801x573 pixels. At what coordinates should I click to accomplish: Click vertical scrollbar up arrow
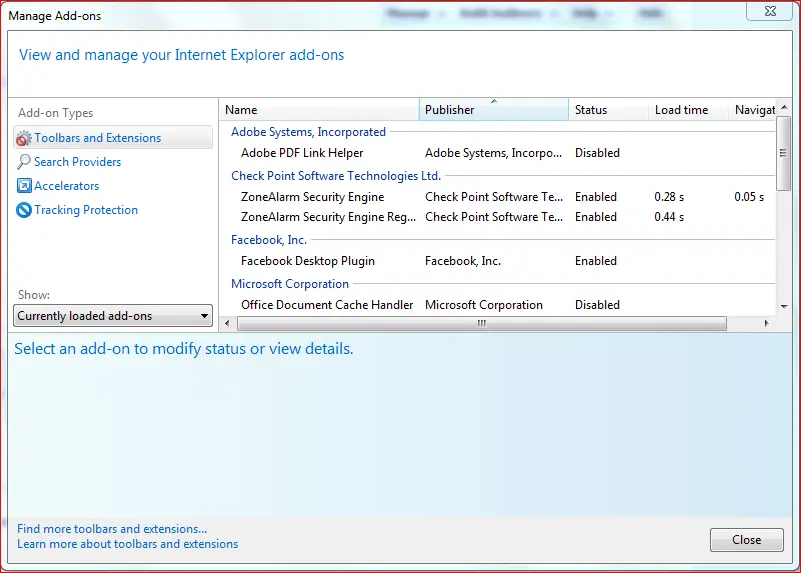(784, 107)
